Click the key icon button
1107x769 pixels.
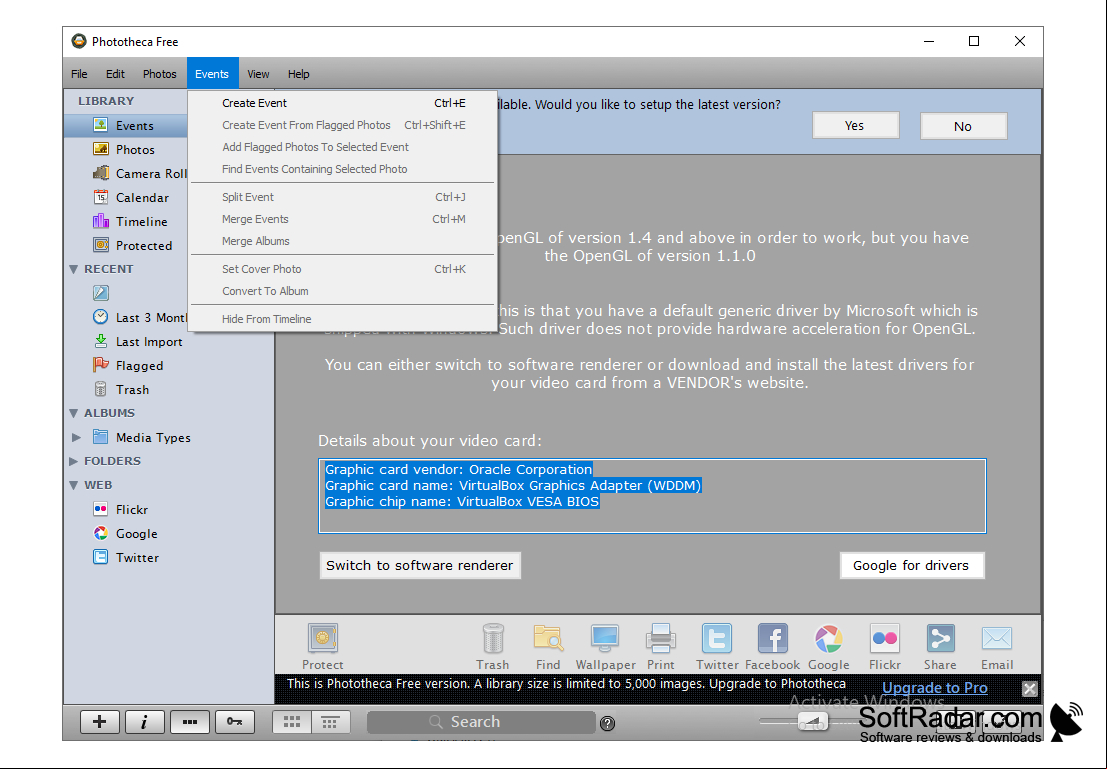[235, 722]
